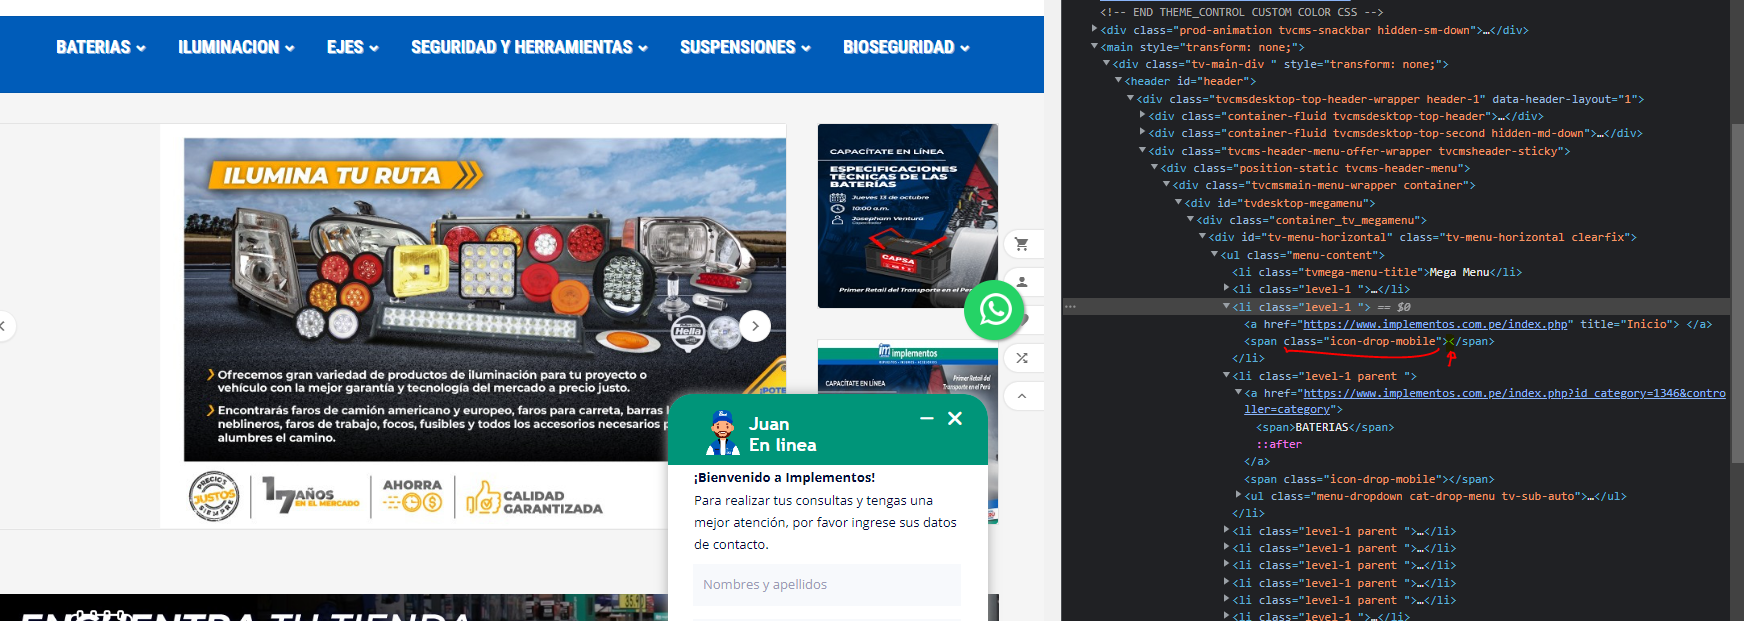Screen dimensions: 1744x621
Task: Click the three-dots gutter icon in DevTools
Action: pos(1070,307)
